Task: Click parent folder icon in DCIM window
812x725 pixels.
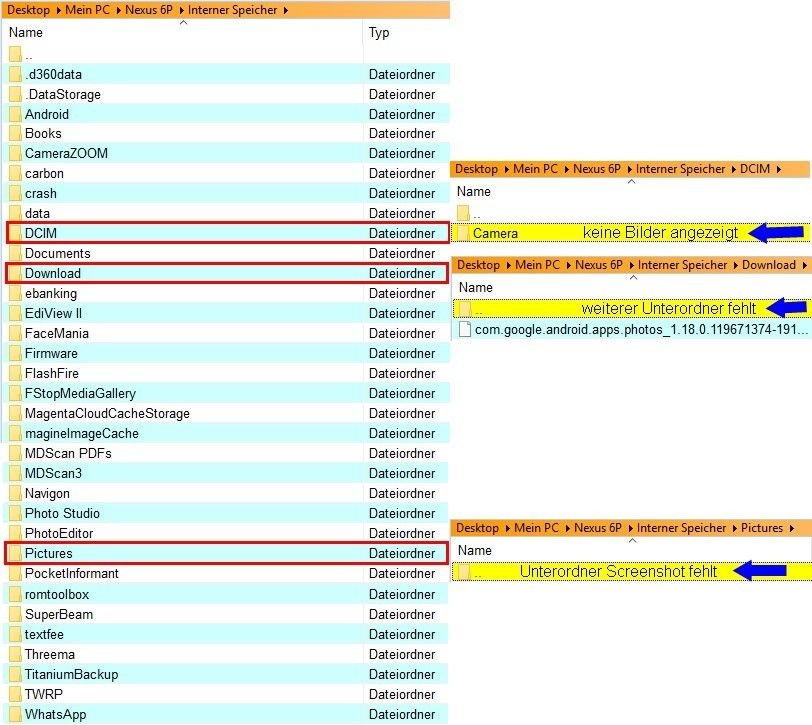Action: (463, 212)
